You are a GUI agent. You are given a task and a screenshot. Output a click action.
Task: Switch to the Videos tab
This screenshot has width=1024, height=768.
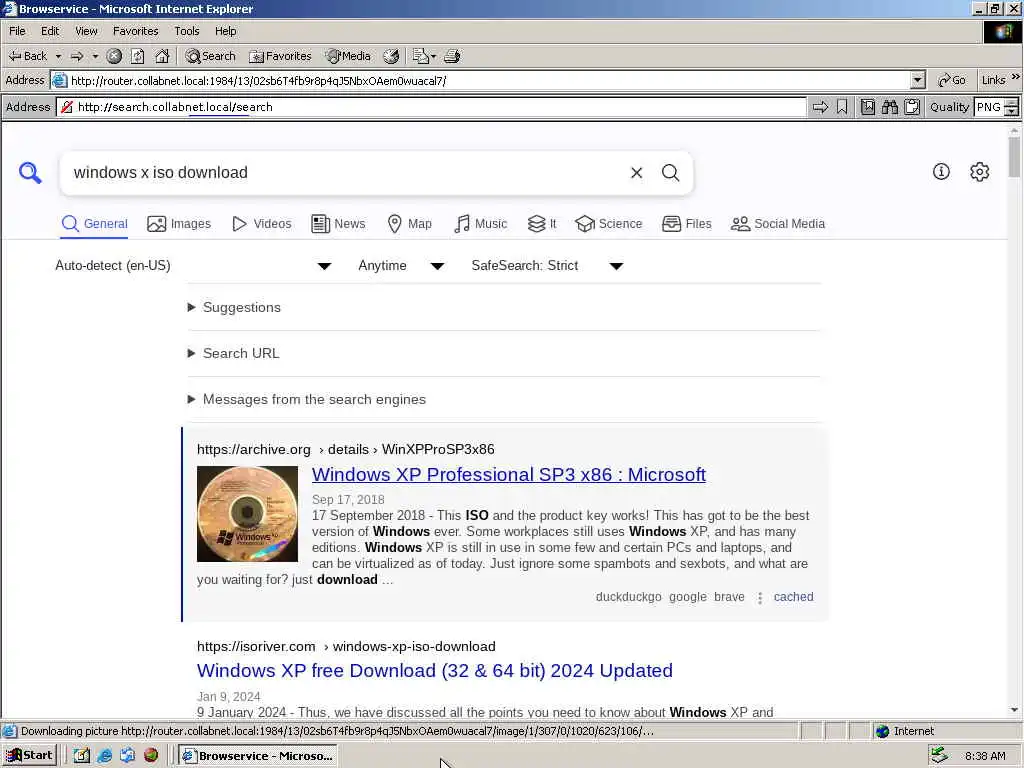(261, 224)
